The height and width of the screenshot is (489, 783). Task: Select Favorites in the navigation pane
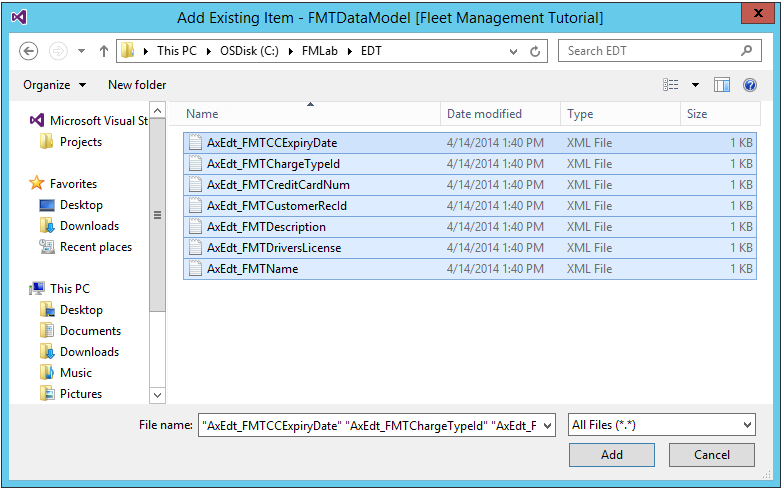coord(63,184)
